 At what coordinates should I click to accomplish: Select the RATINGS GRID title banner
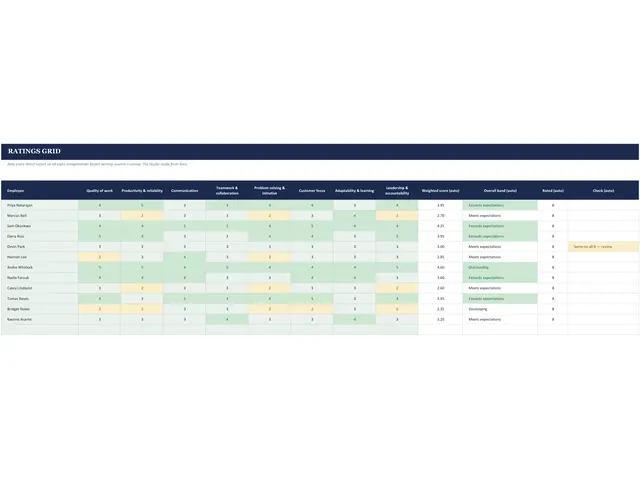pos(320,151)
